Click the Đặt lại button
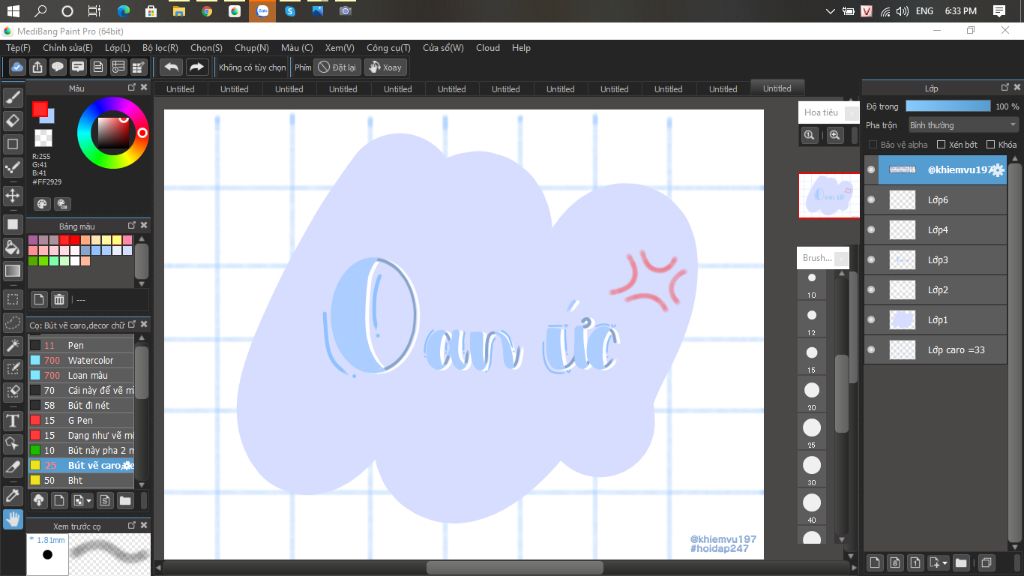This screenshot has width=1024, height=576. click(337, 67)
